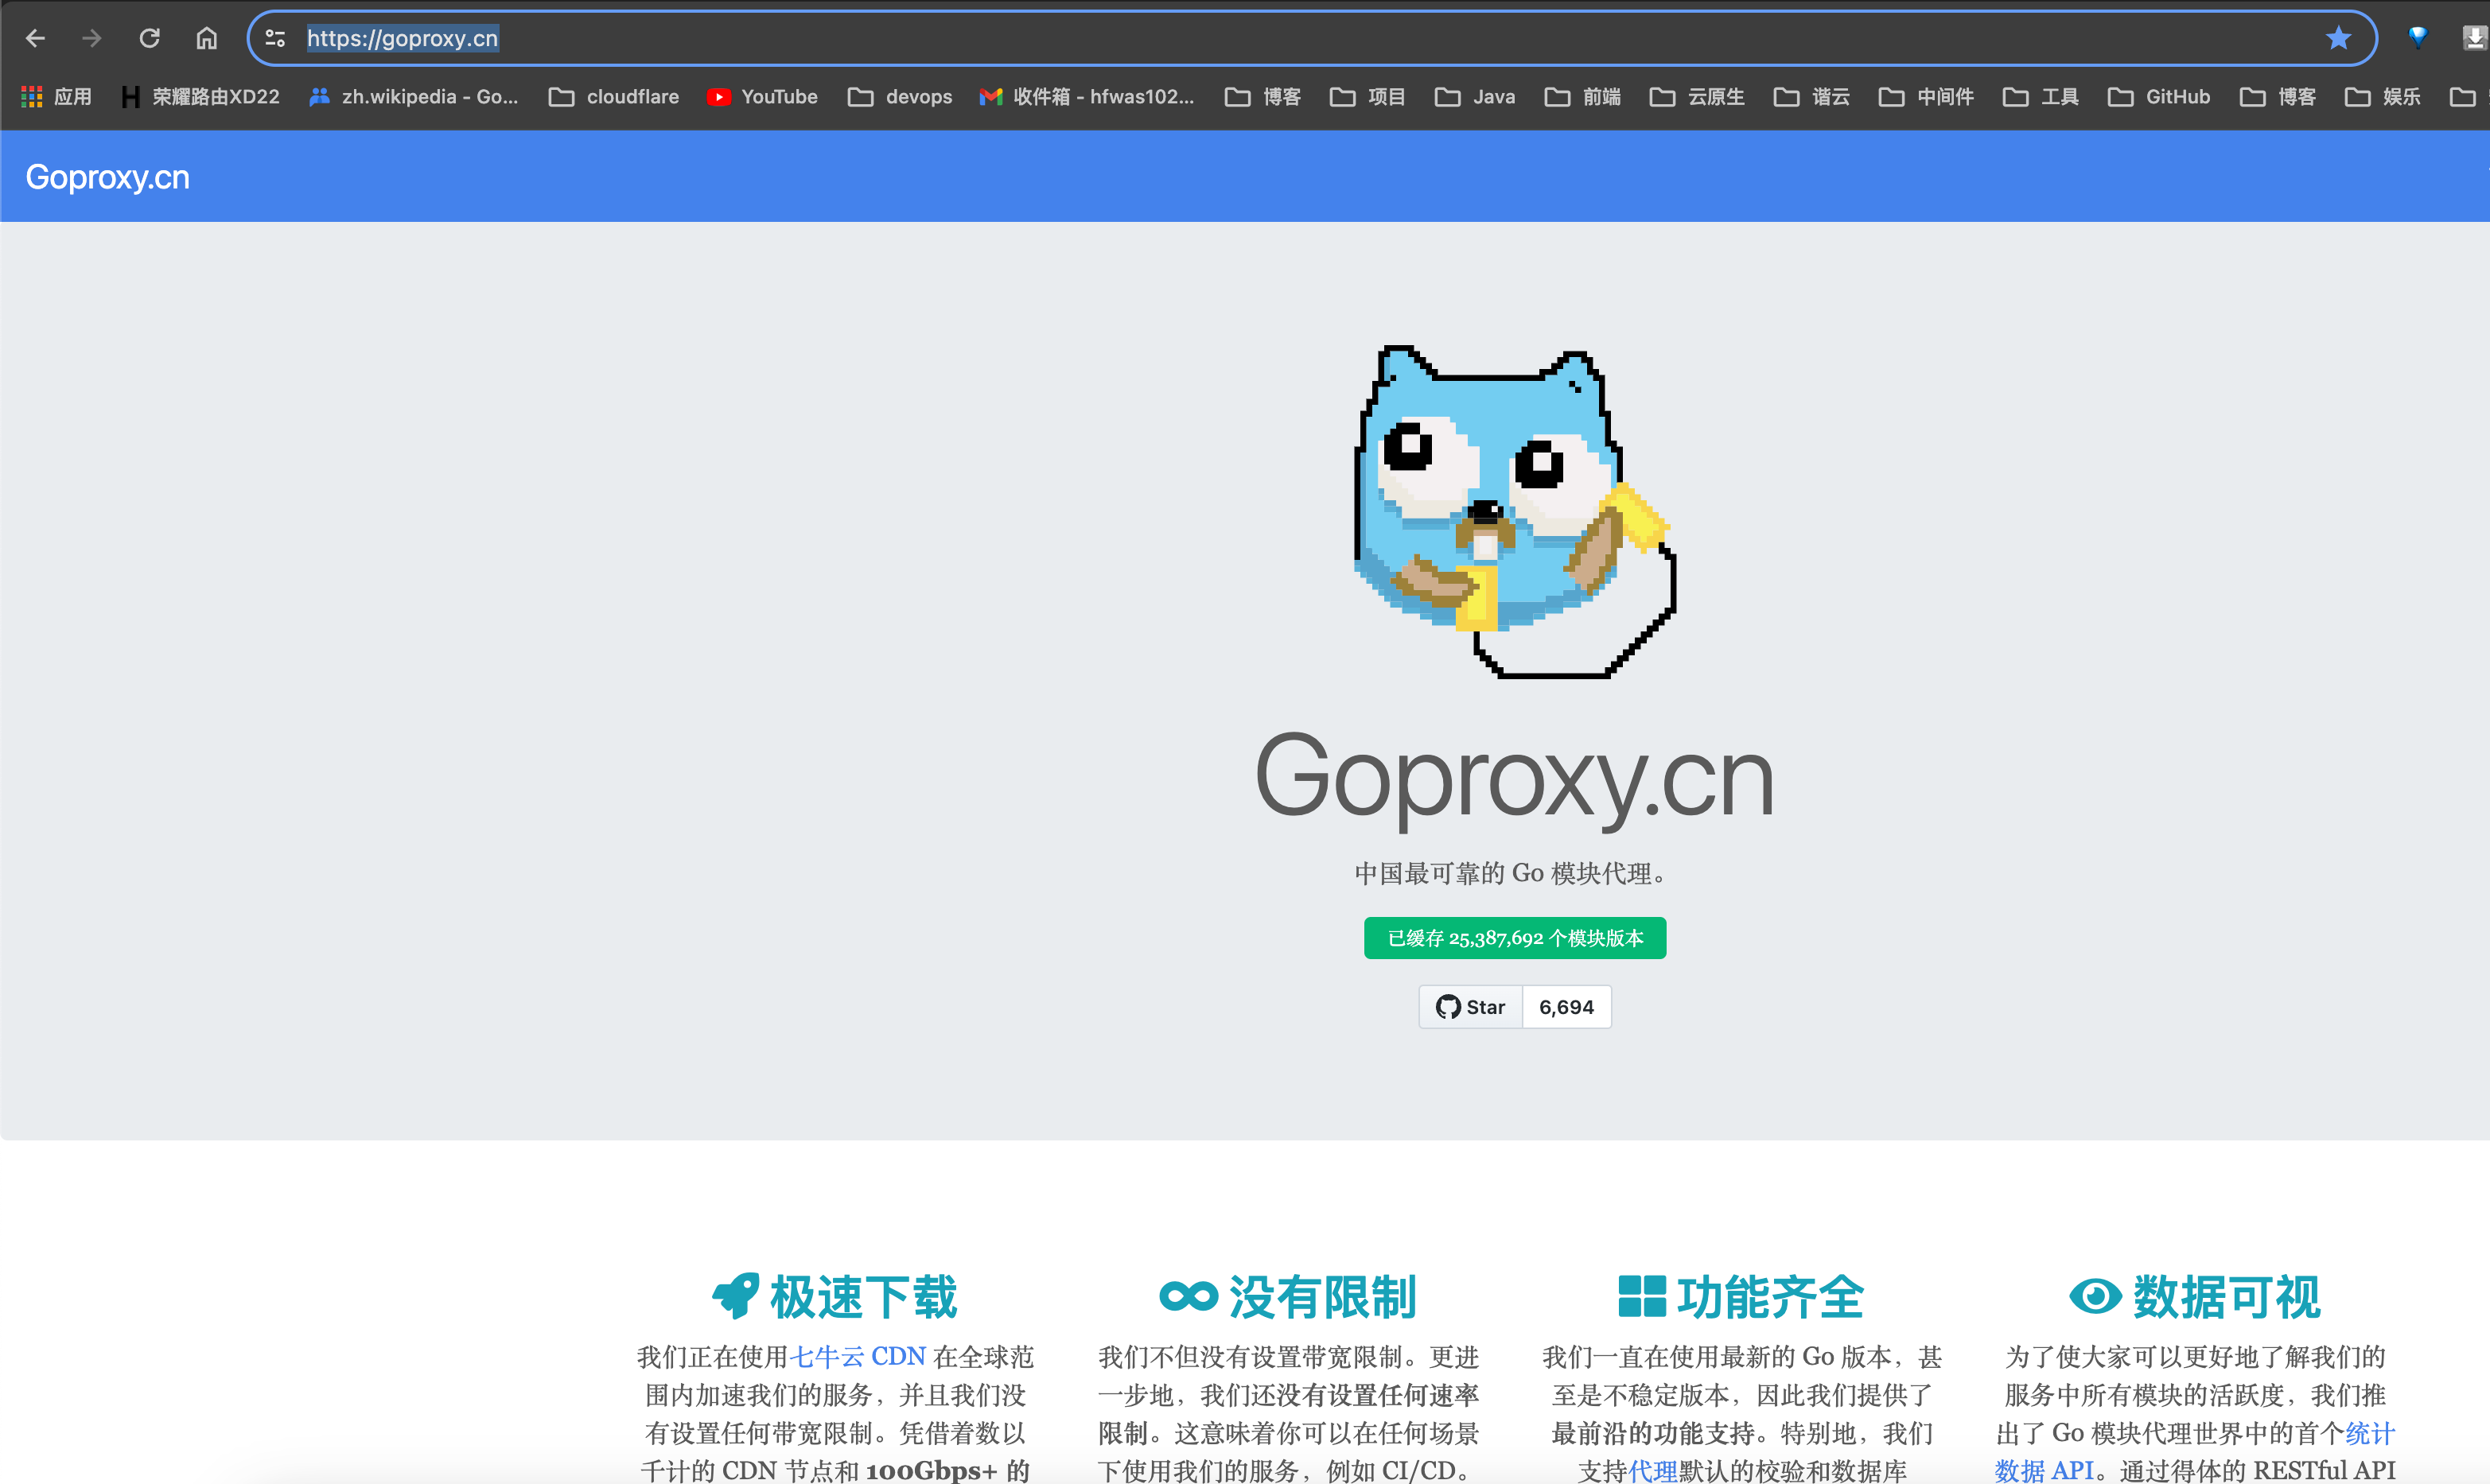Click the Goproxy.cn header brand link
Screen dimensions: 2490x1484
(x=107, y=177)
